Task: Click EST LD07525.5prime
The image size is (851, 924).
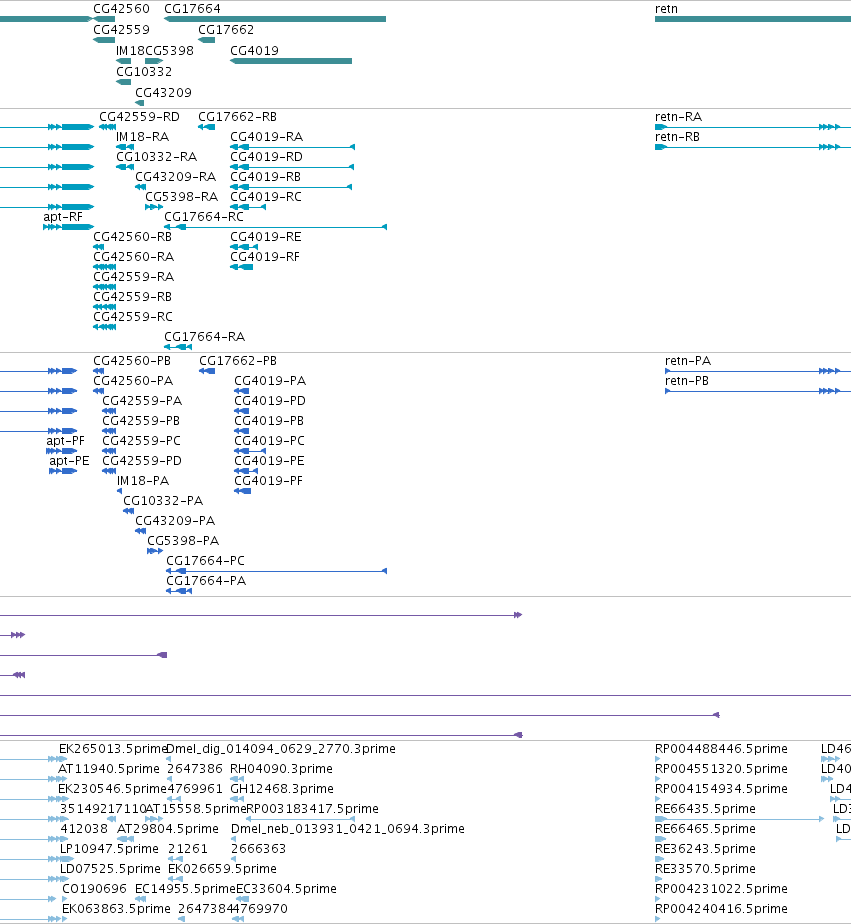Action: coord(110,869)
